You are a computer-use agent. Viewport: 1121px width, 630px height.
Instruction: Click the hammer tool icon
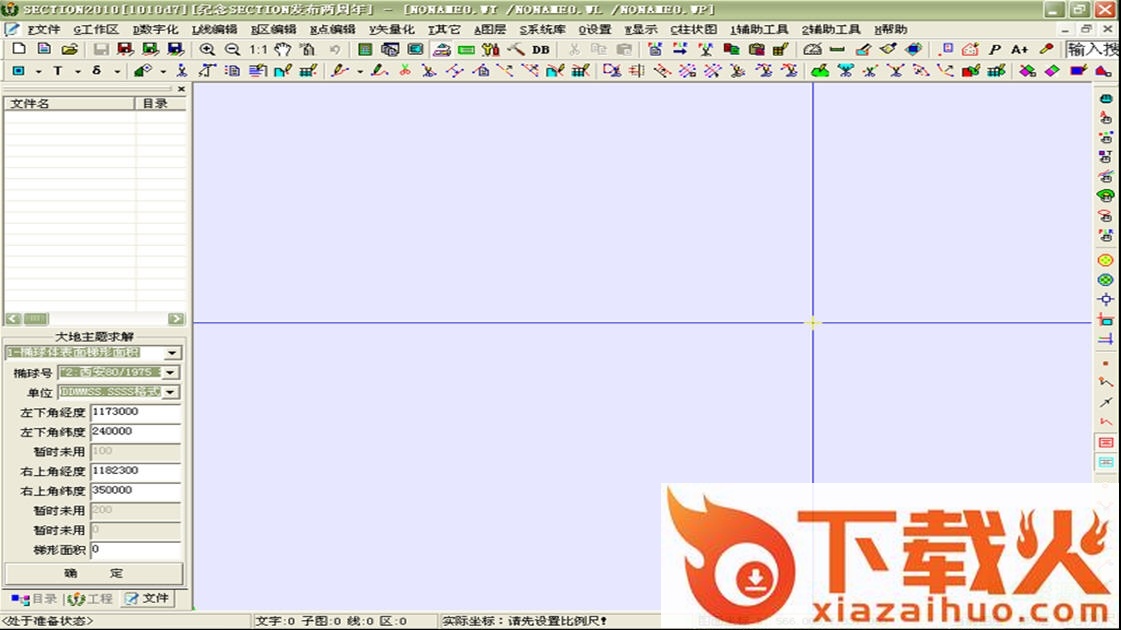pos(516,49)
